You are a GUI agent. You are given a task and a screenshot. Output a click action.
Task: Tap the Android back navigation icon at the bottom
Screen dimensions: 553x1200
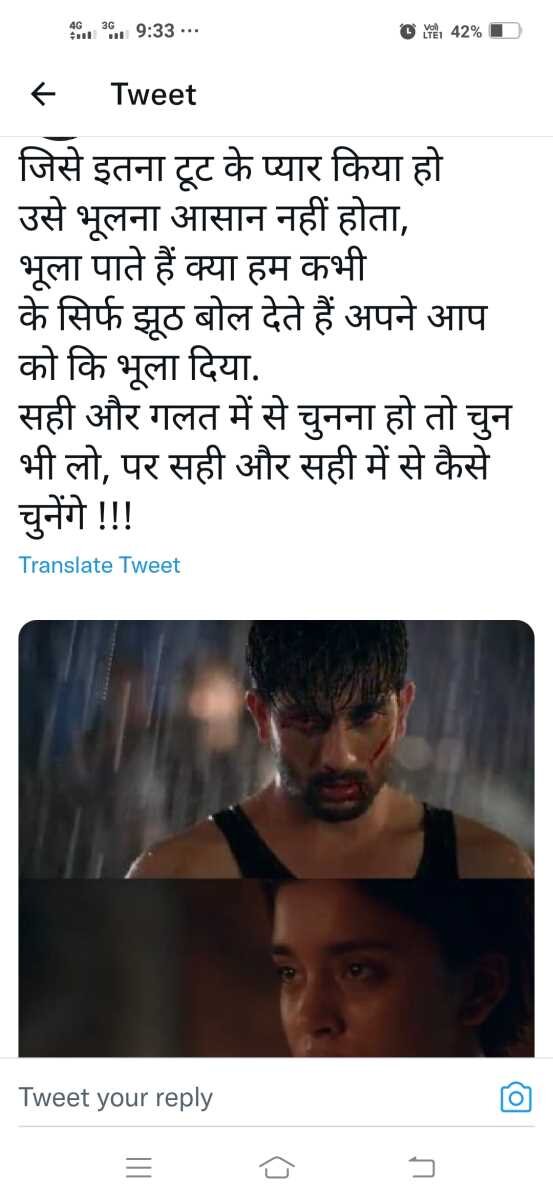coord(422,1166)
